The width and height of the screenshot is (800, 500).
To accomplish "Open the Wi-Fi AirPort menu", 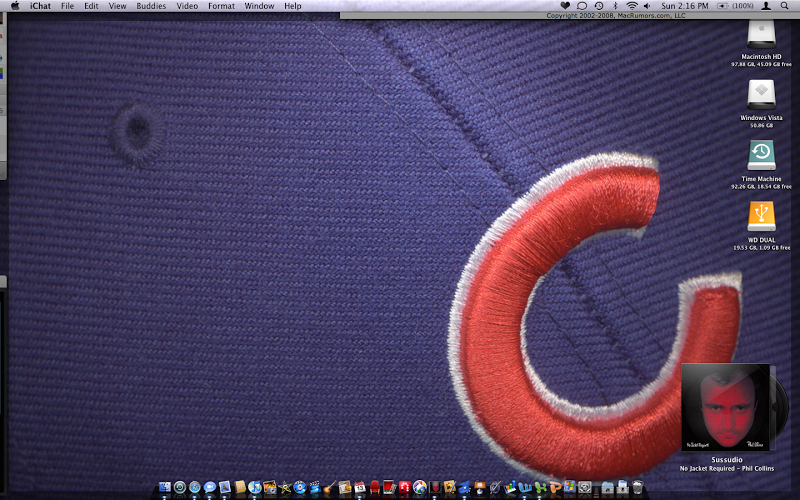I will 632,6.
